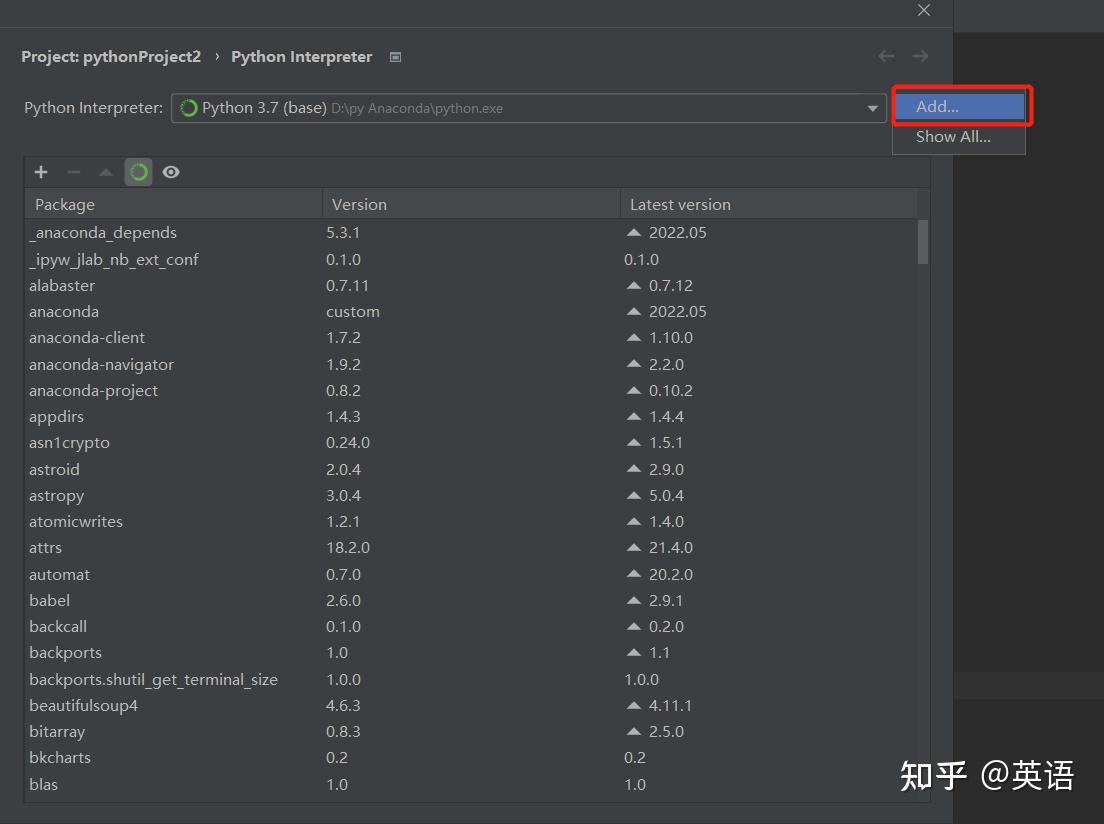Toggle conda environment mode in the toolbar
This screenshot has width=1104, height=824.
138,171
